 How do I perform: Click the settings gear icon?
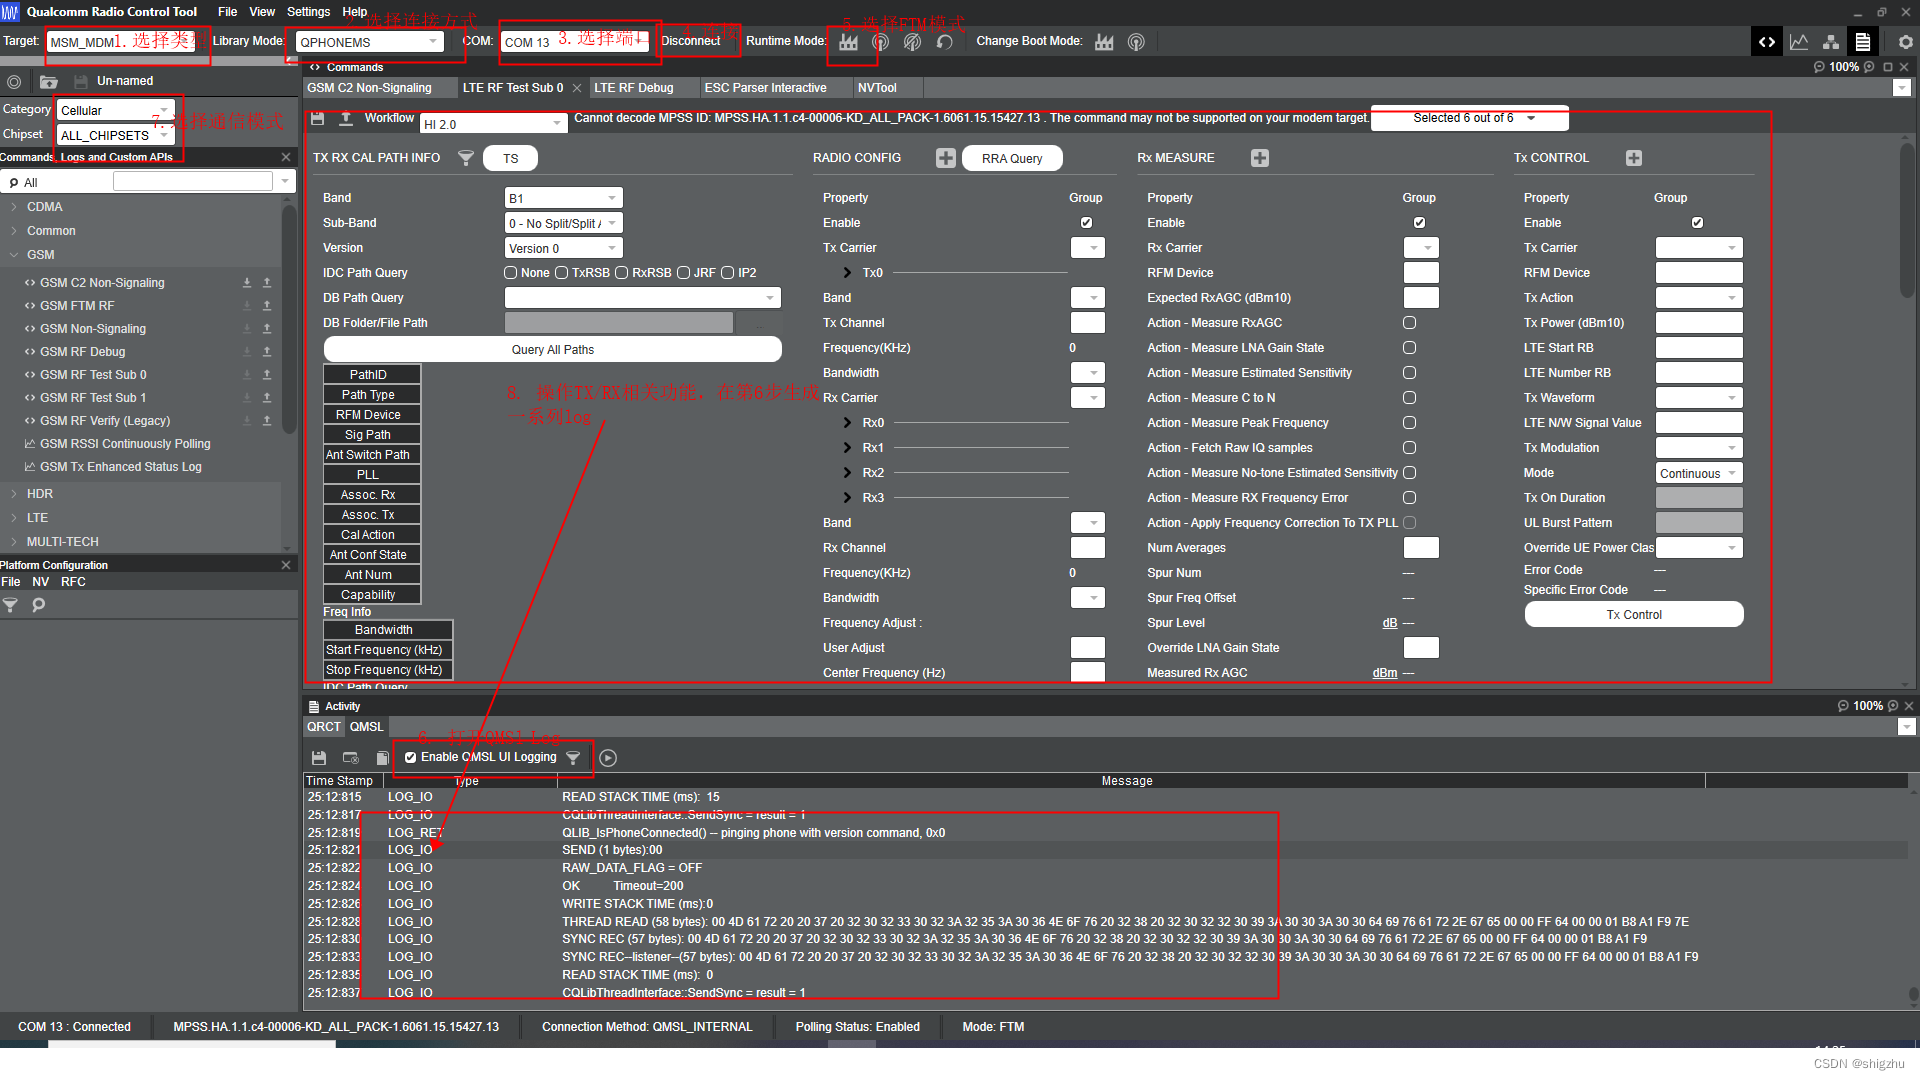(1905, 42)
